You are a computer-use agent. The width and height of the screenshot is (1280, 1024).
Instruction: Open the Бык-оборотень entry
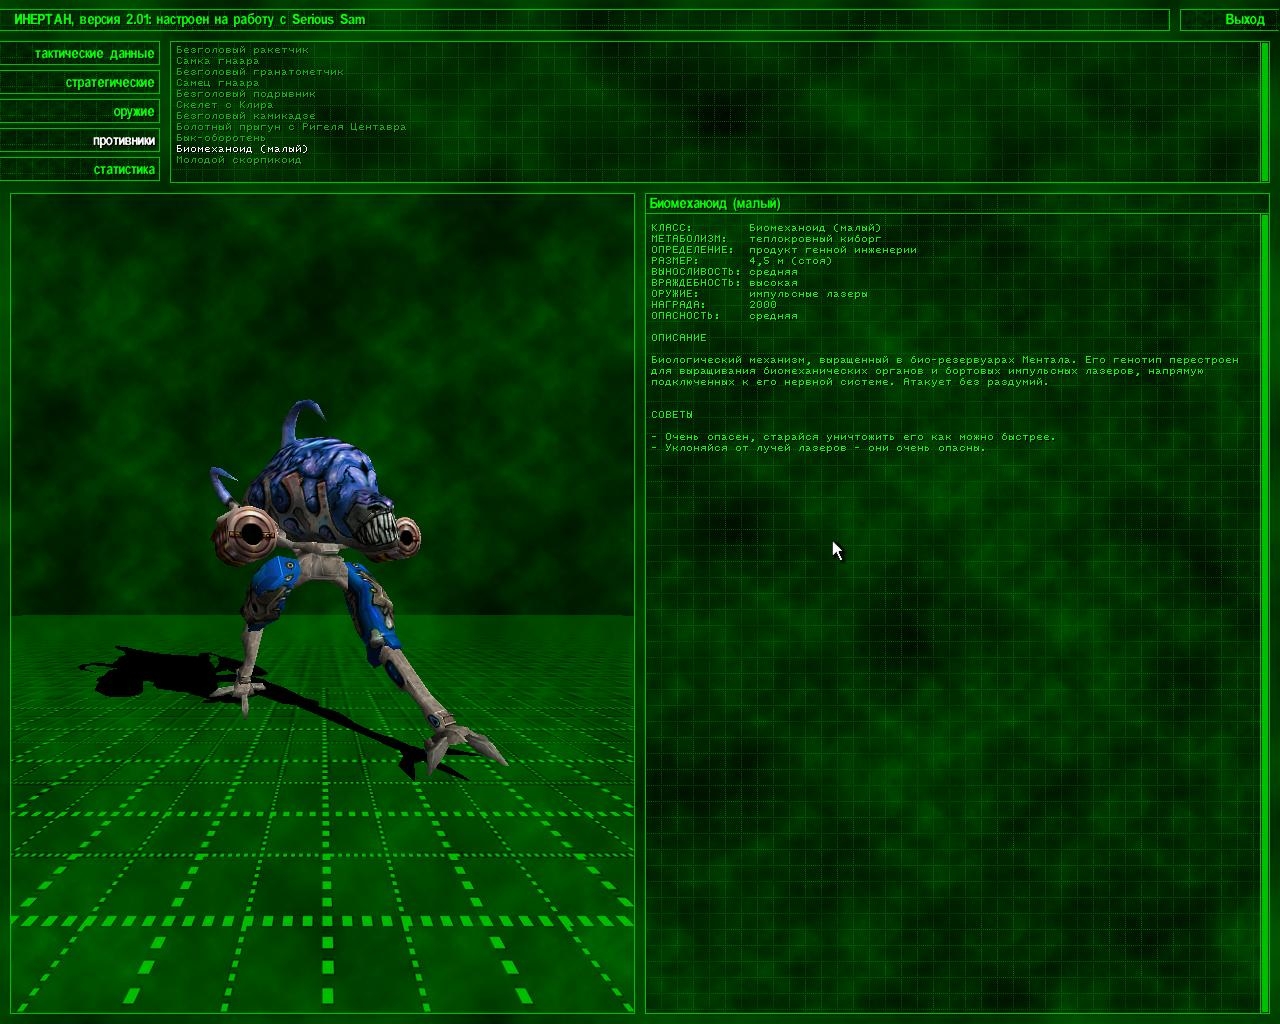click(x=221, y=137)
